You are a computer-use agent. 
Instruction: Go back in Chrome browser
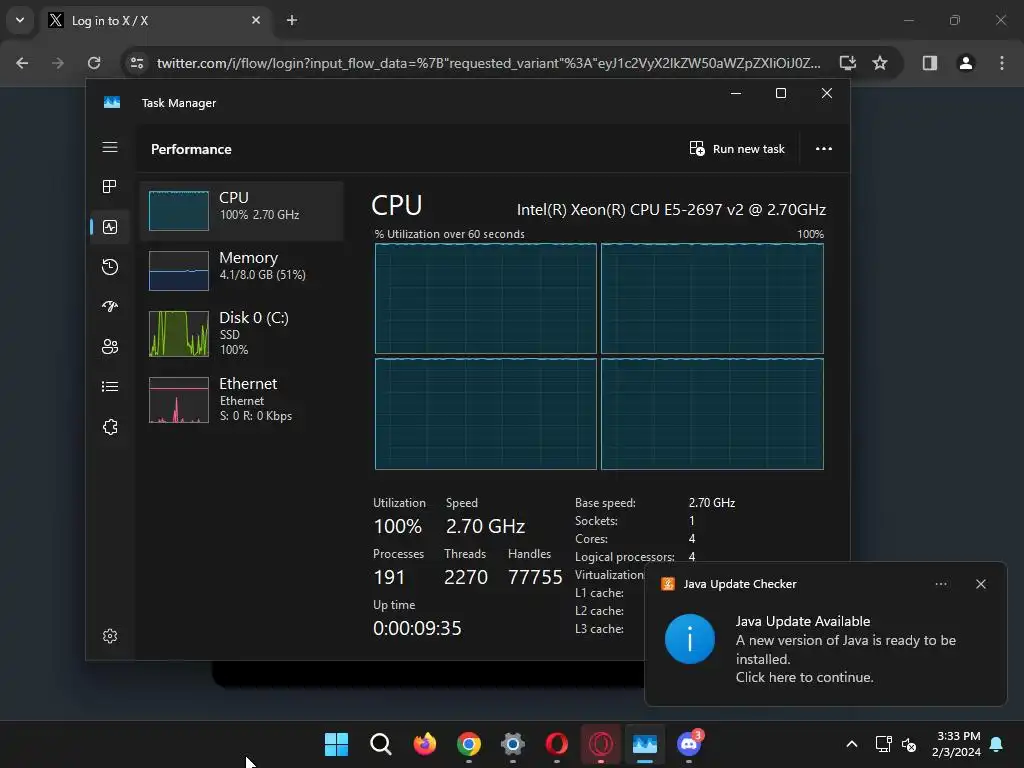[x=22, y=63]
